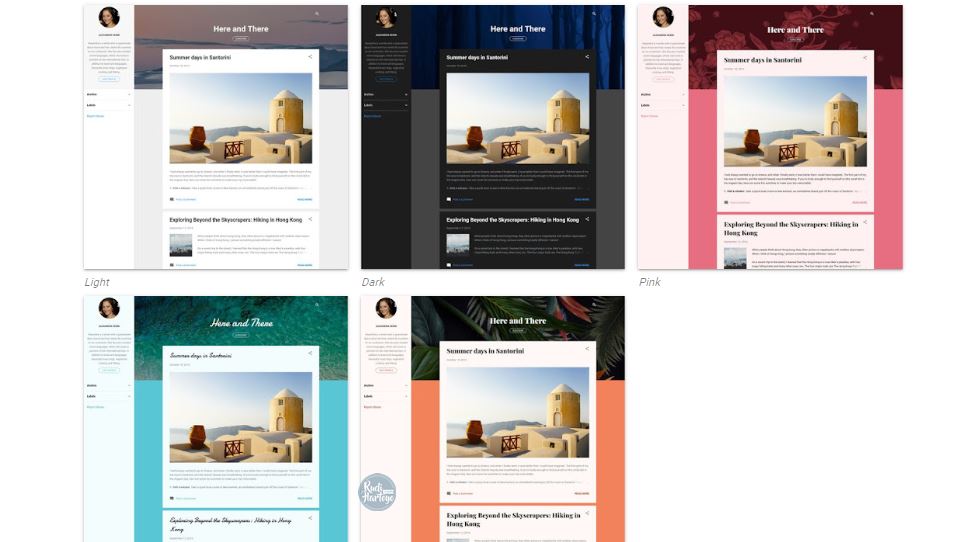Image resolution: width=964 pixels, height=542 pixels.
Task: Open 'Summer days in Santorini' in Light preview
Action: 200,57
